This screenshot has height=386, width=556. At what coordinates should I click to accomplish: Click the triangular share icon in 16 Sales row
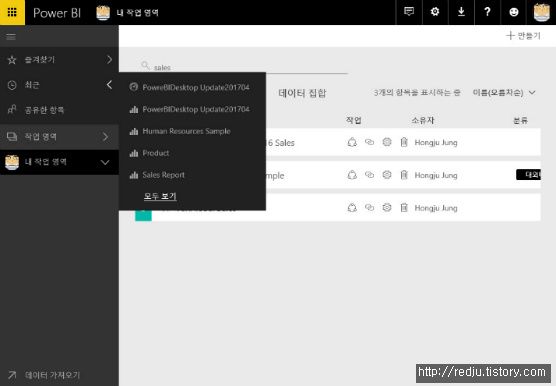tap(352, 142)
